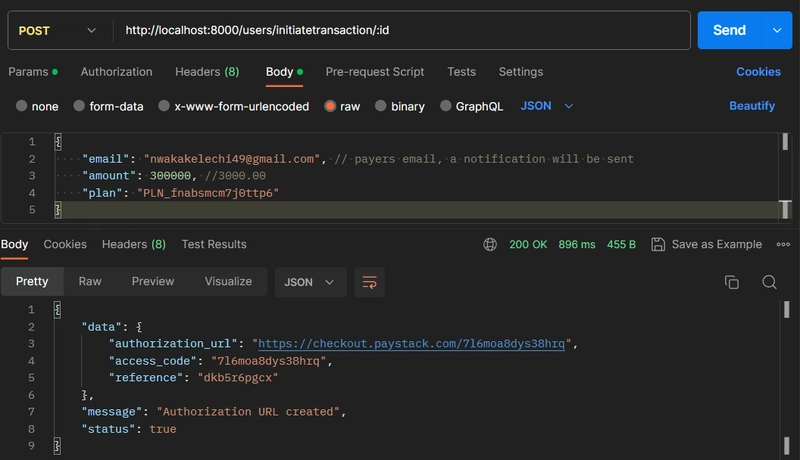
Task: Select the form-data radio option
Action: [79, 106]
